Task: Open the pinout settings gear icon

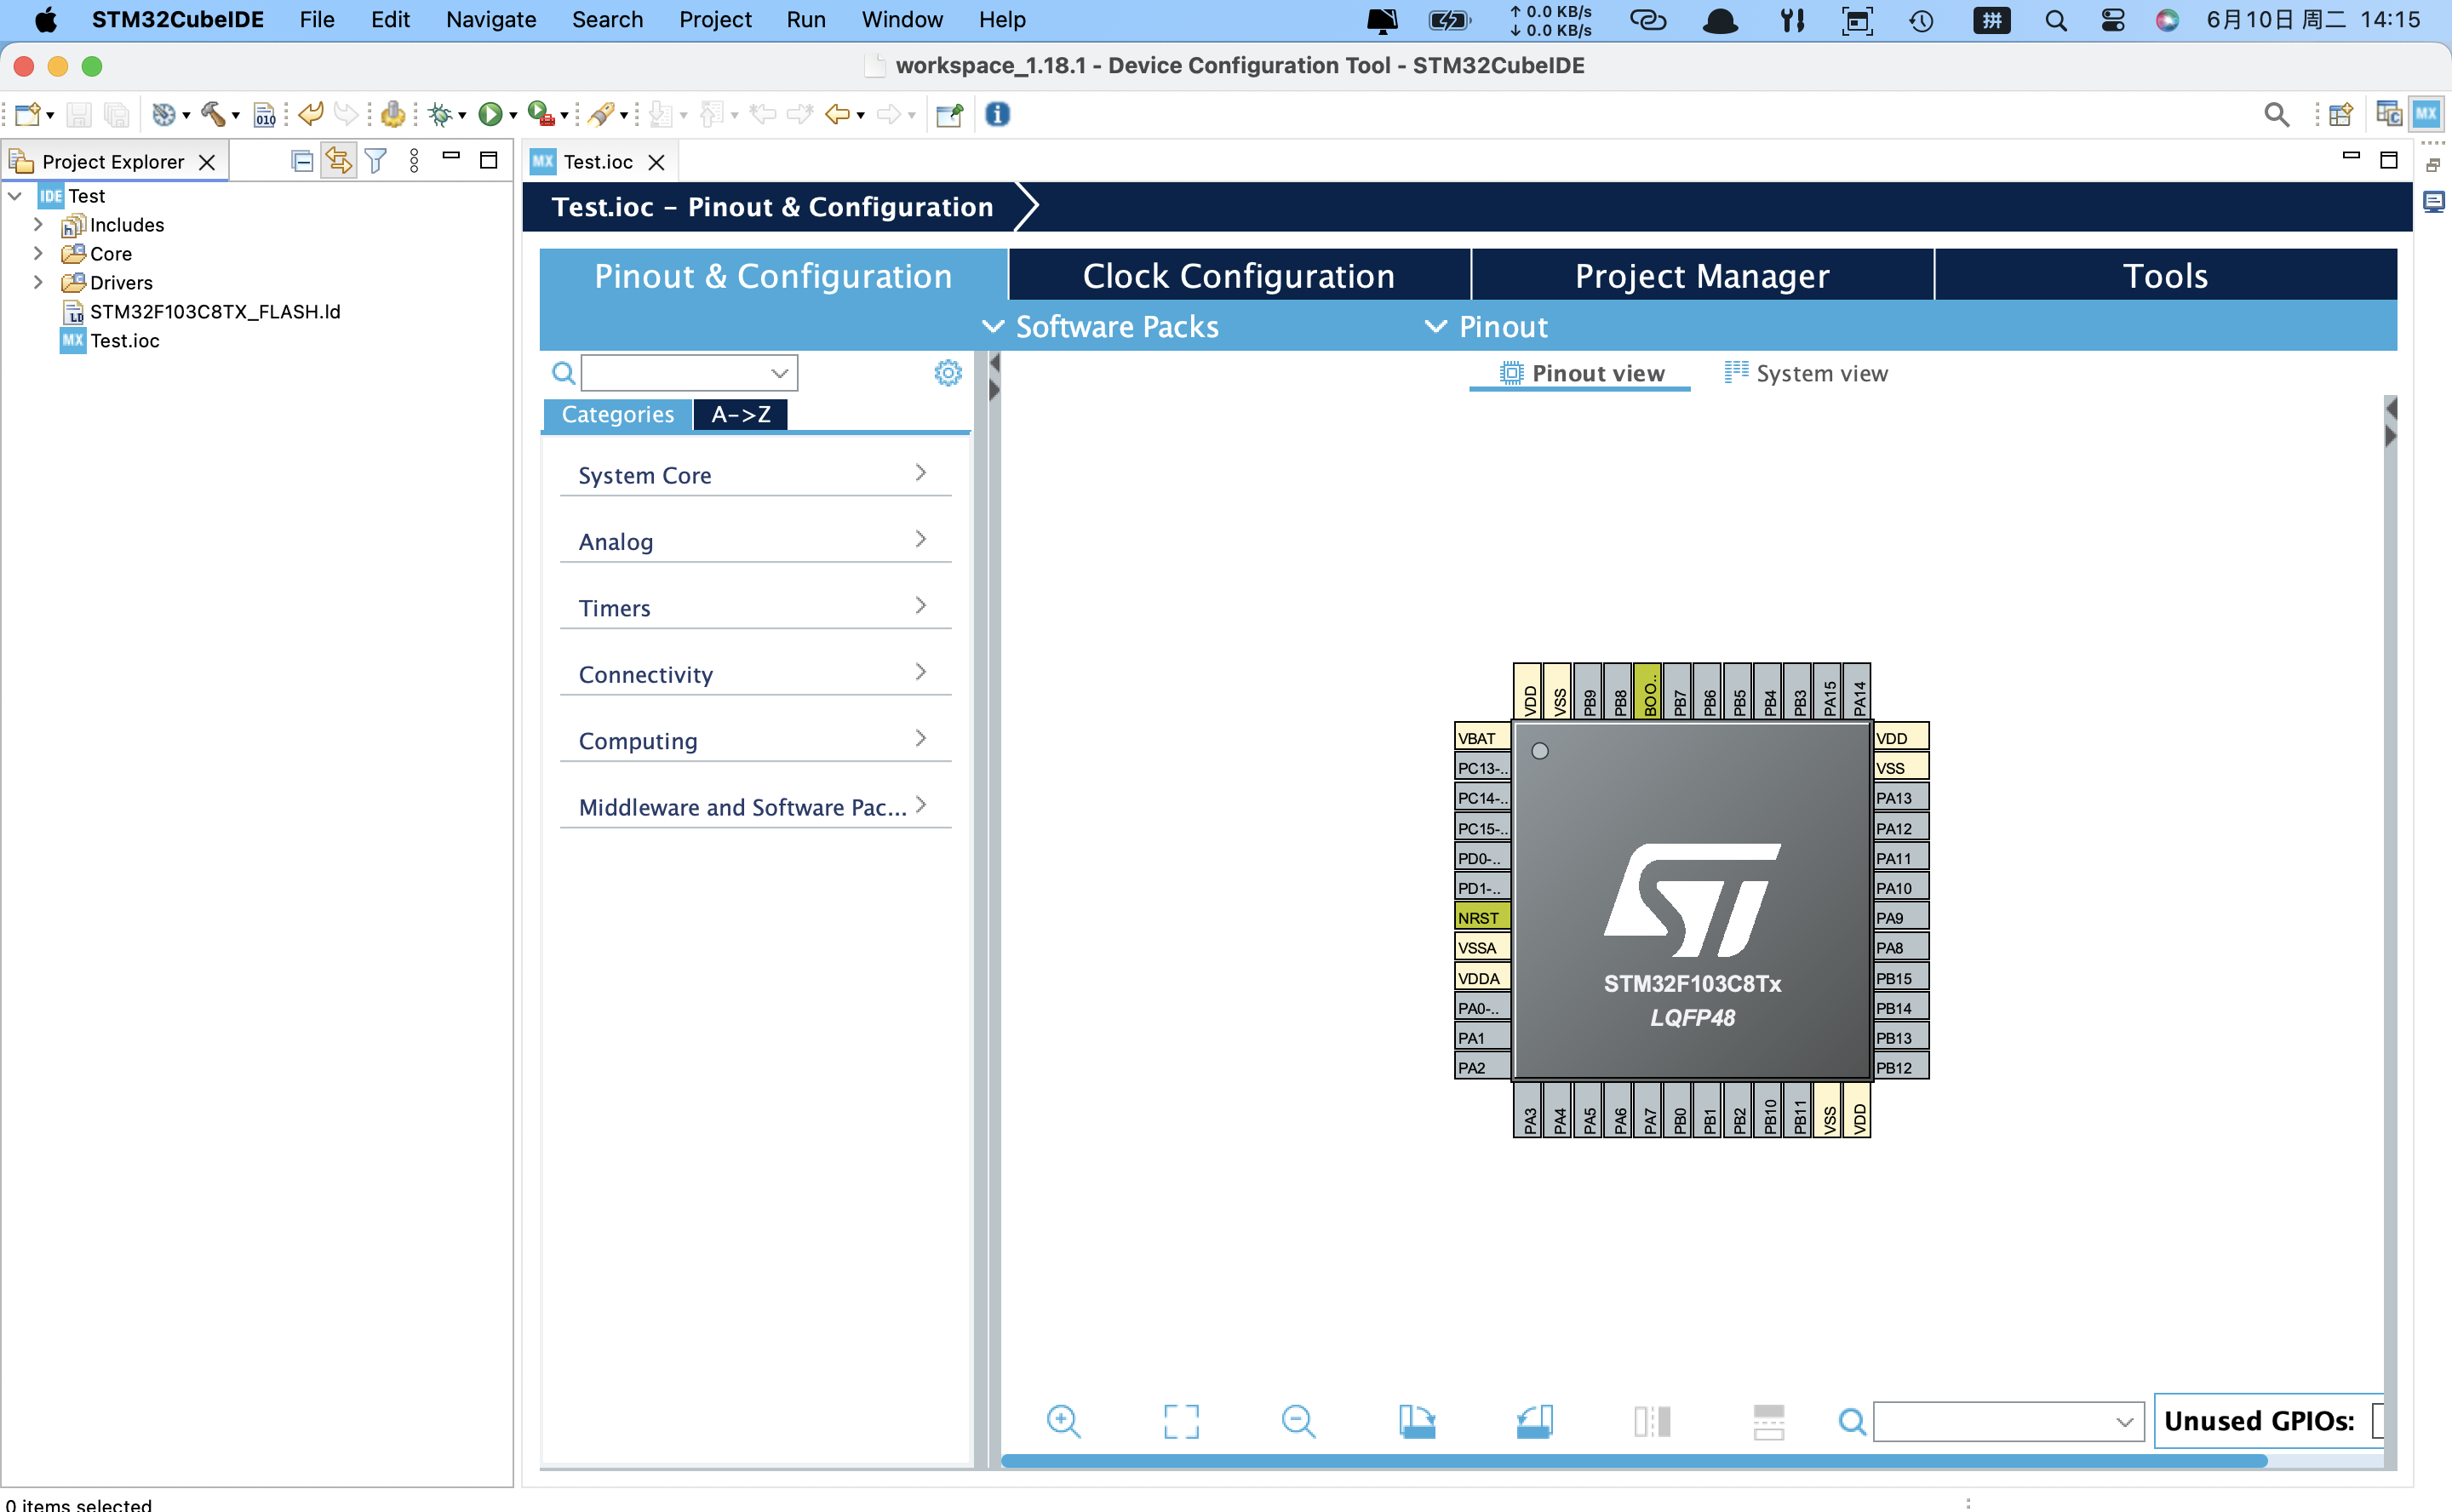Action: pos(947,372)
